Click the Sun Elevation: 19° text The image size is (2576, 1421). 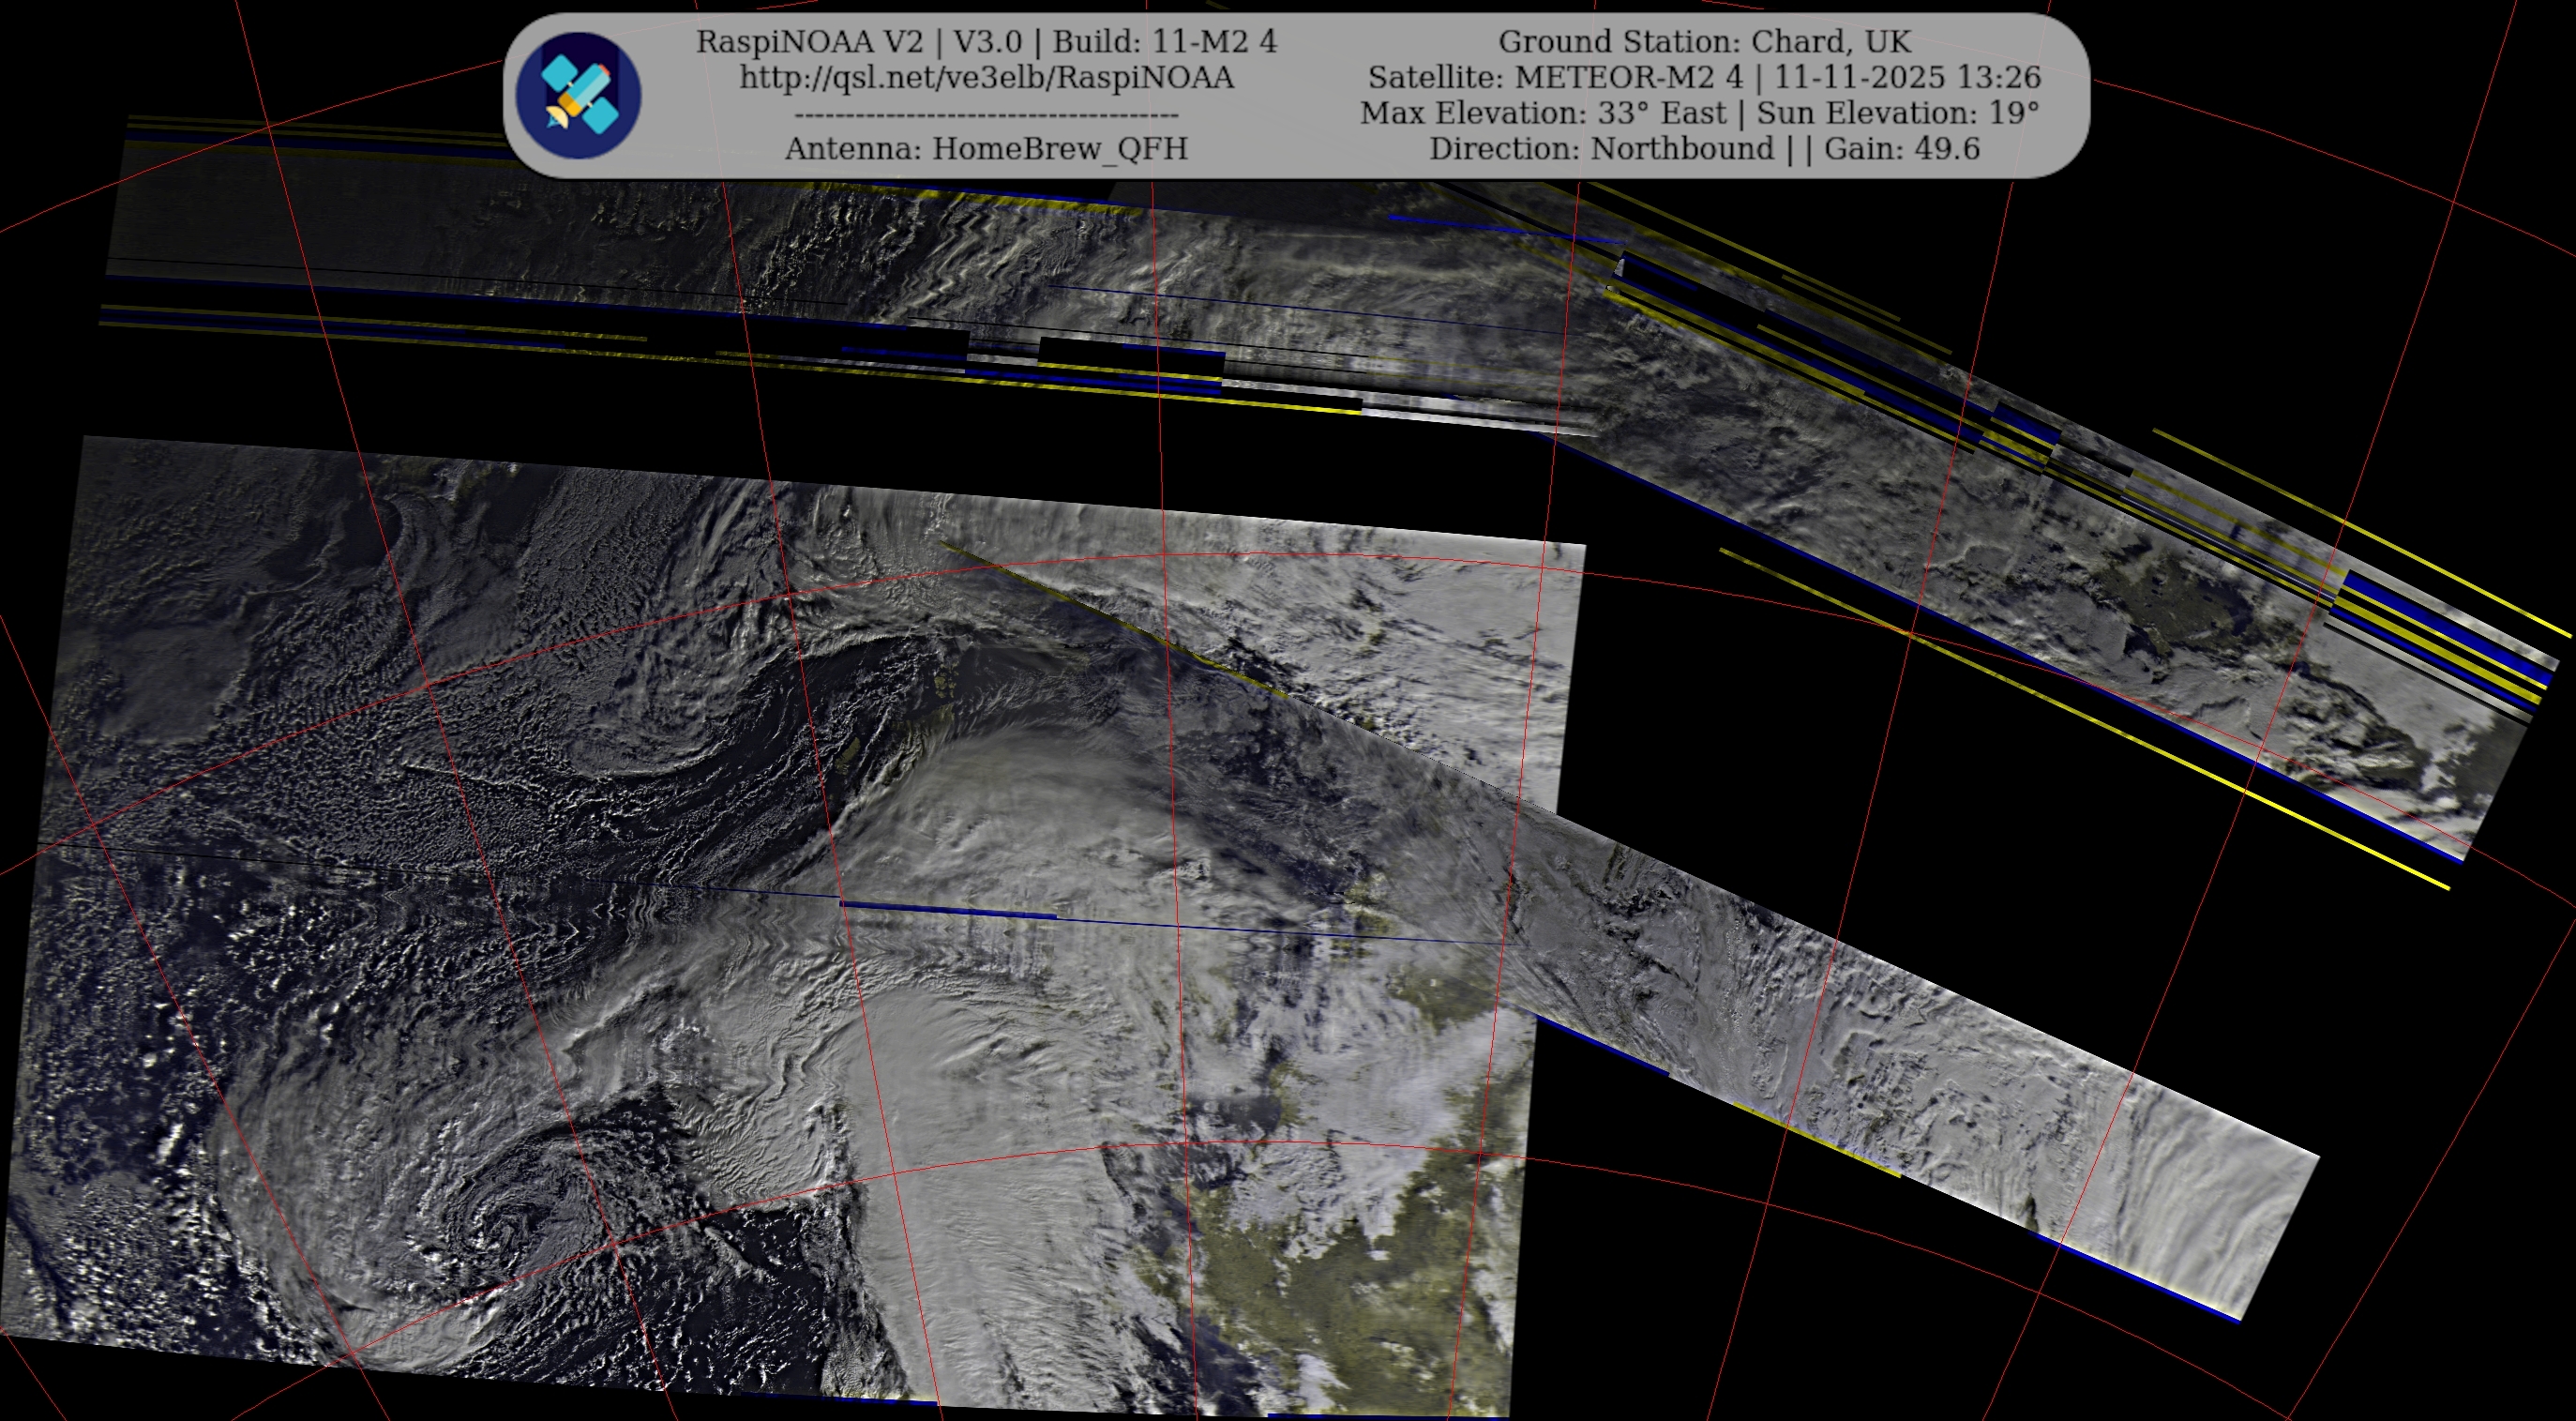[x=1897, y=113]
